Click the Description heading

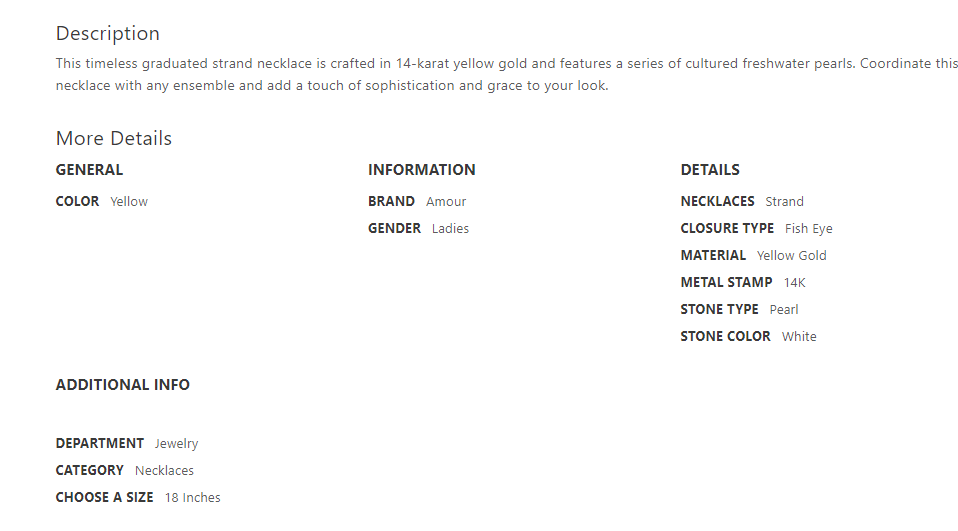(107, 34)
